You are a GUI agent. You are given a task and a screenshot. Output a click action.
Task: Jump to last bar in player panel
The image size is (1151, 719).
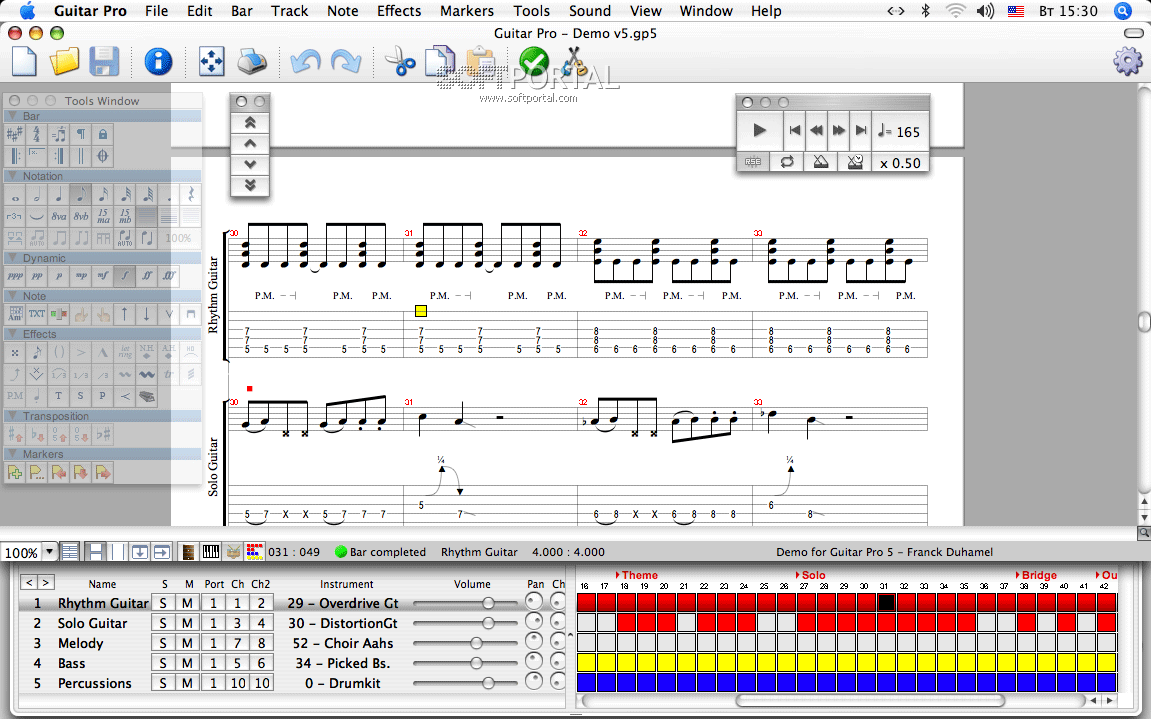[x=861, y=131]
